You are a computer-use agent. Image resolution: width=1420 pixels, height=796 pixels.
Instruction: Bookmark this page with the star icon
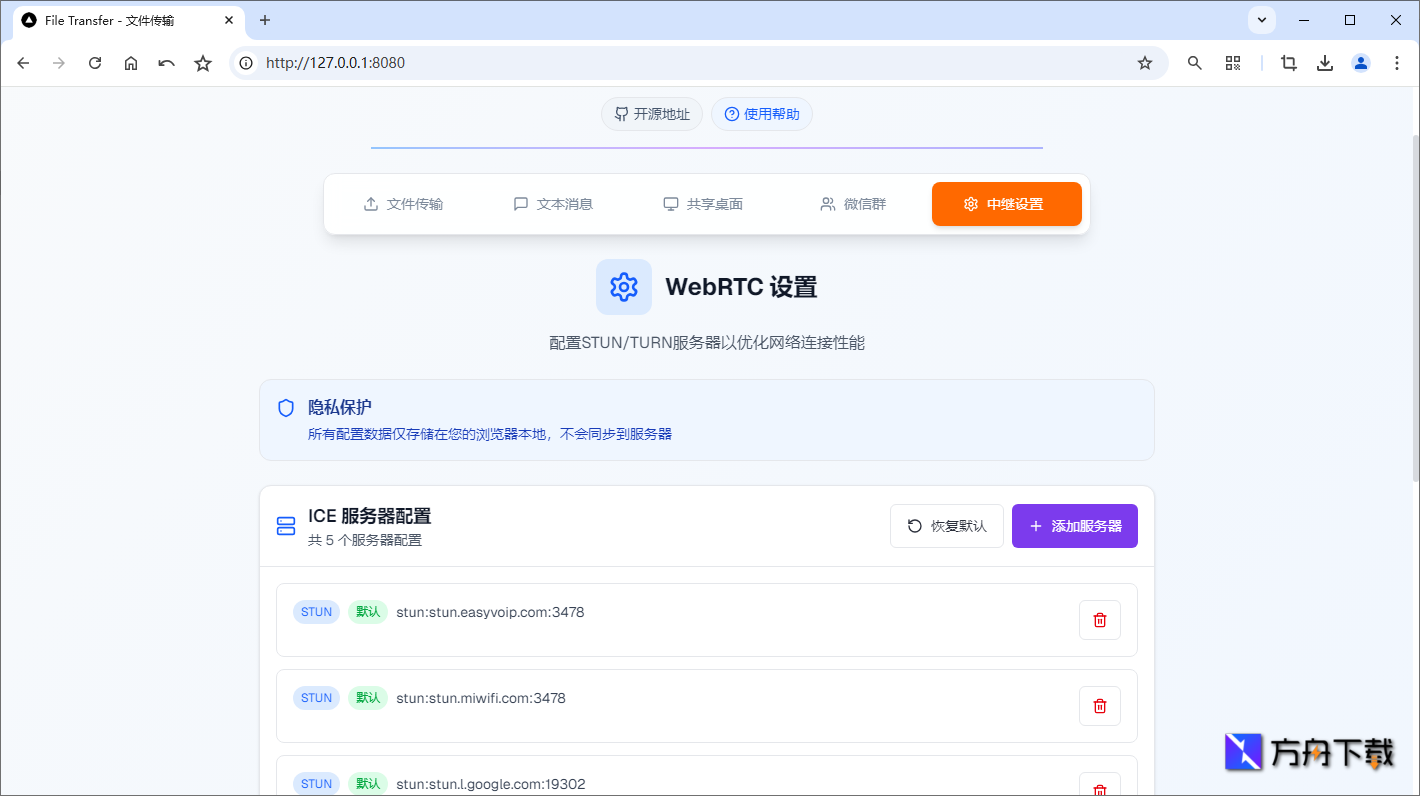1144,62
